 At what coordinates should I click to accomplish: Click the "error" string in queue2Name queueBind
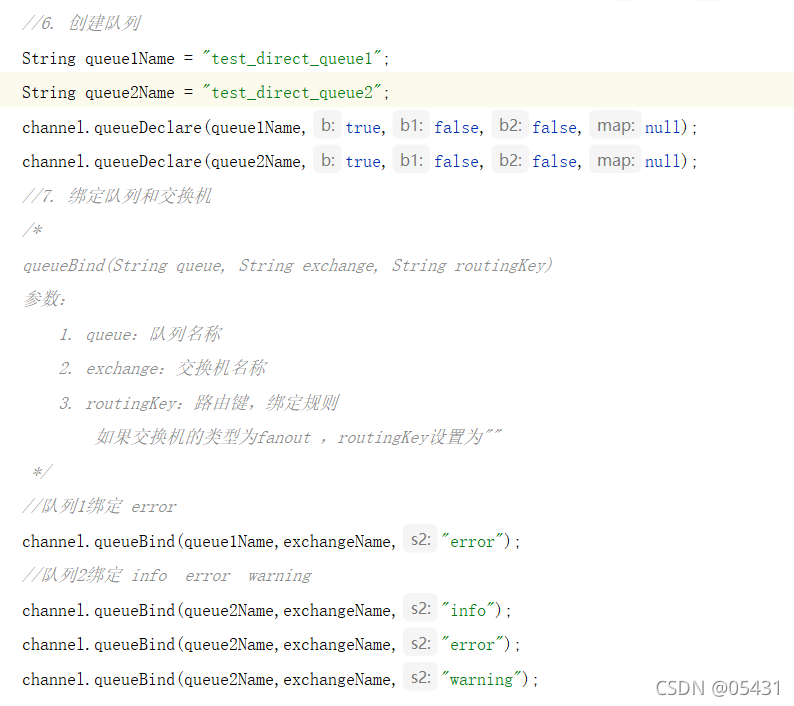[x=472, y=645]
